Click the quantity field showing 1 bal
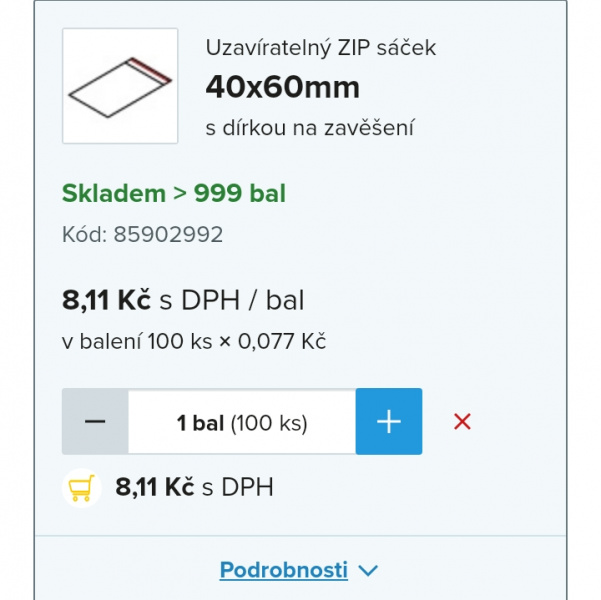Viewport: 601px width, 600px height. pos(242,421)
